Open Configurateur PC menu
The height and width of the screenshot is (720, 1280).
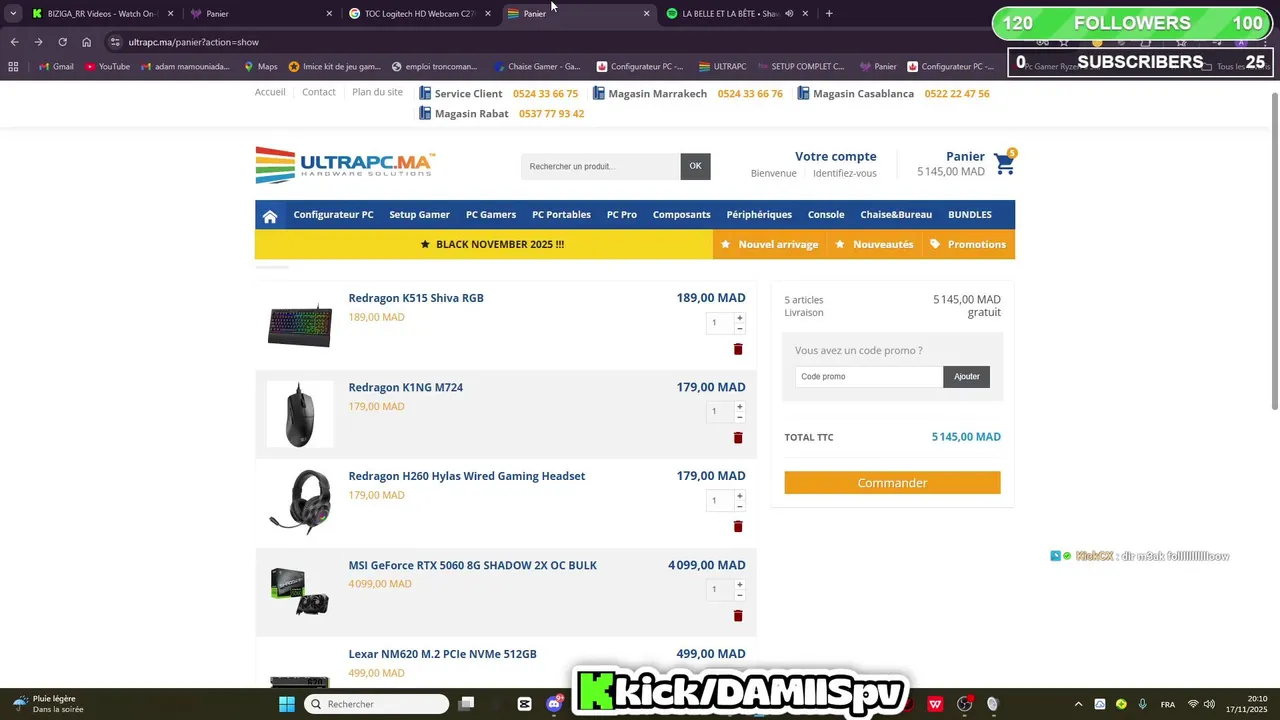(333, 215)
